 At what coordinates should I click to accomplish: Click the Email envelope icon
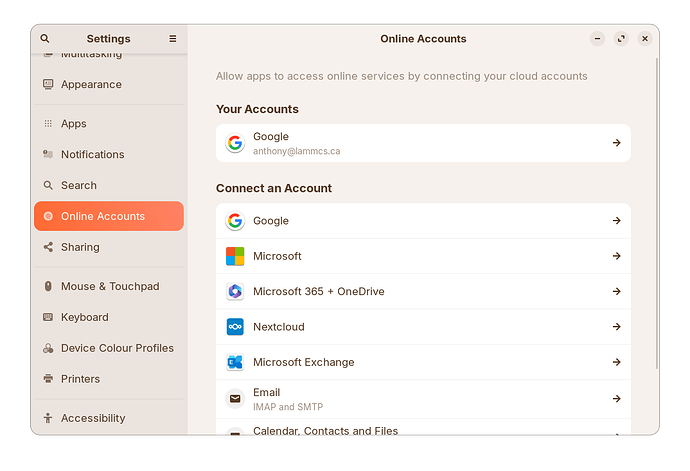235,398
